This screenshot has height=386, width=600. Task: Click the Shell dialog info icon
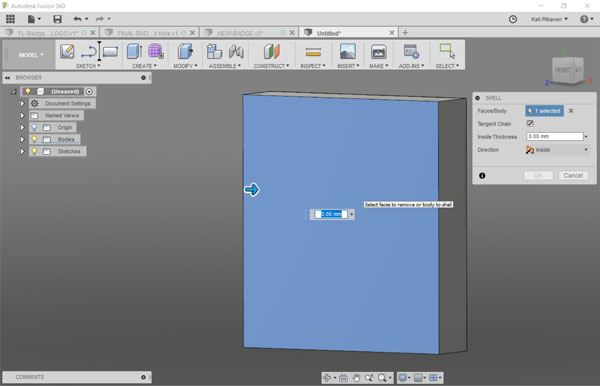click(x=482, y=176)
